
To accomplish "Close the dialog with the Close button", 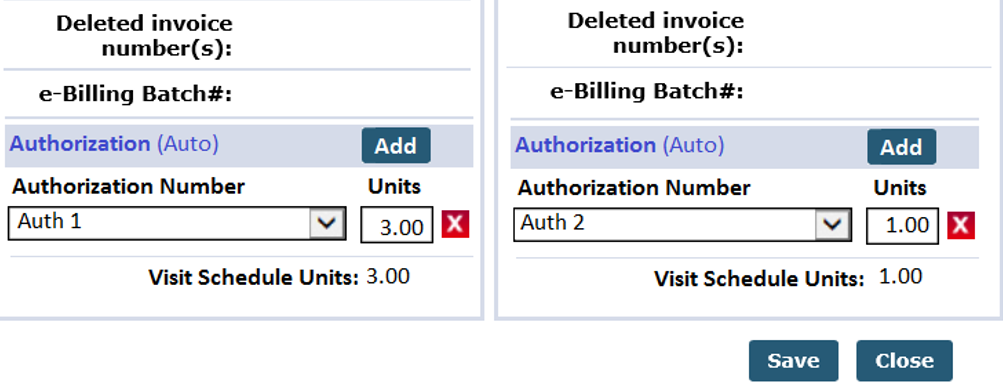I will tap(904, 361).
